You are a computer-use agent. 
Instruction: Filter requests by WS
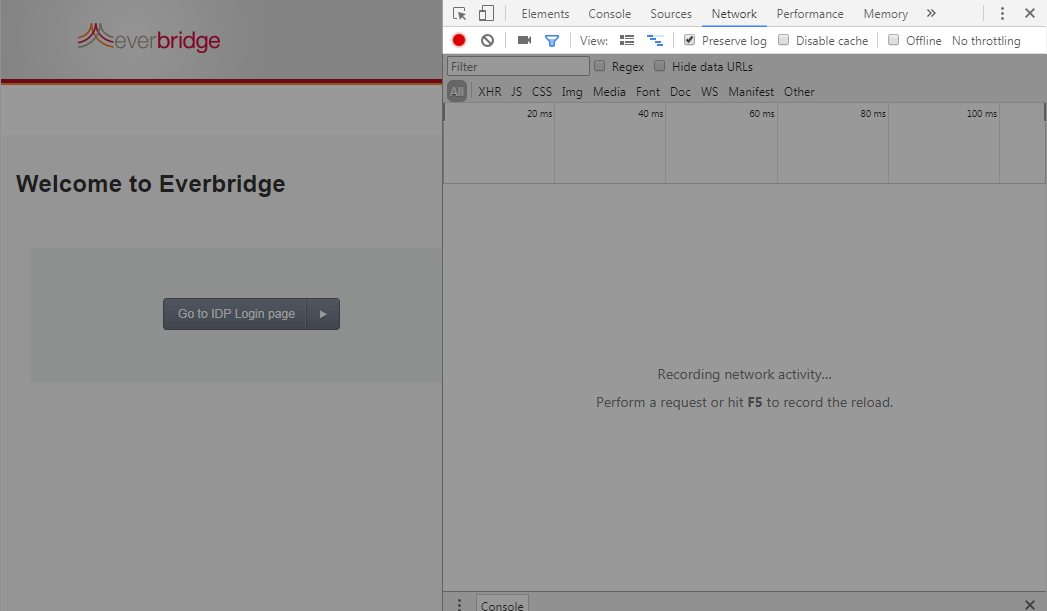pos(709,91)
